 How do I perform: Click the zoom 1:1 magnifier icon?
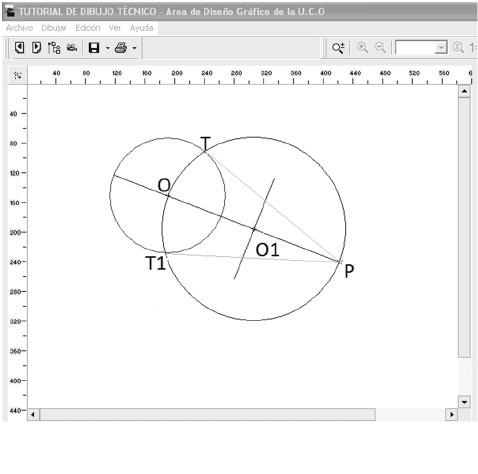click(458, 48)
